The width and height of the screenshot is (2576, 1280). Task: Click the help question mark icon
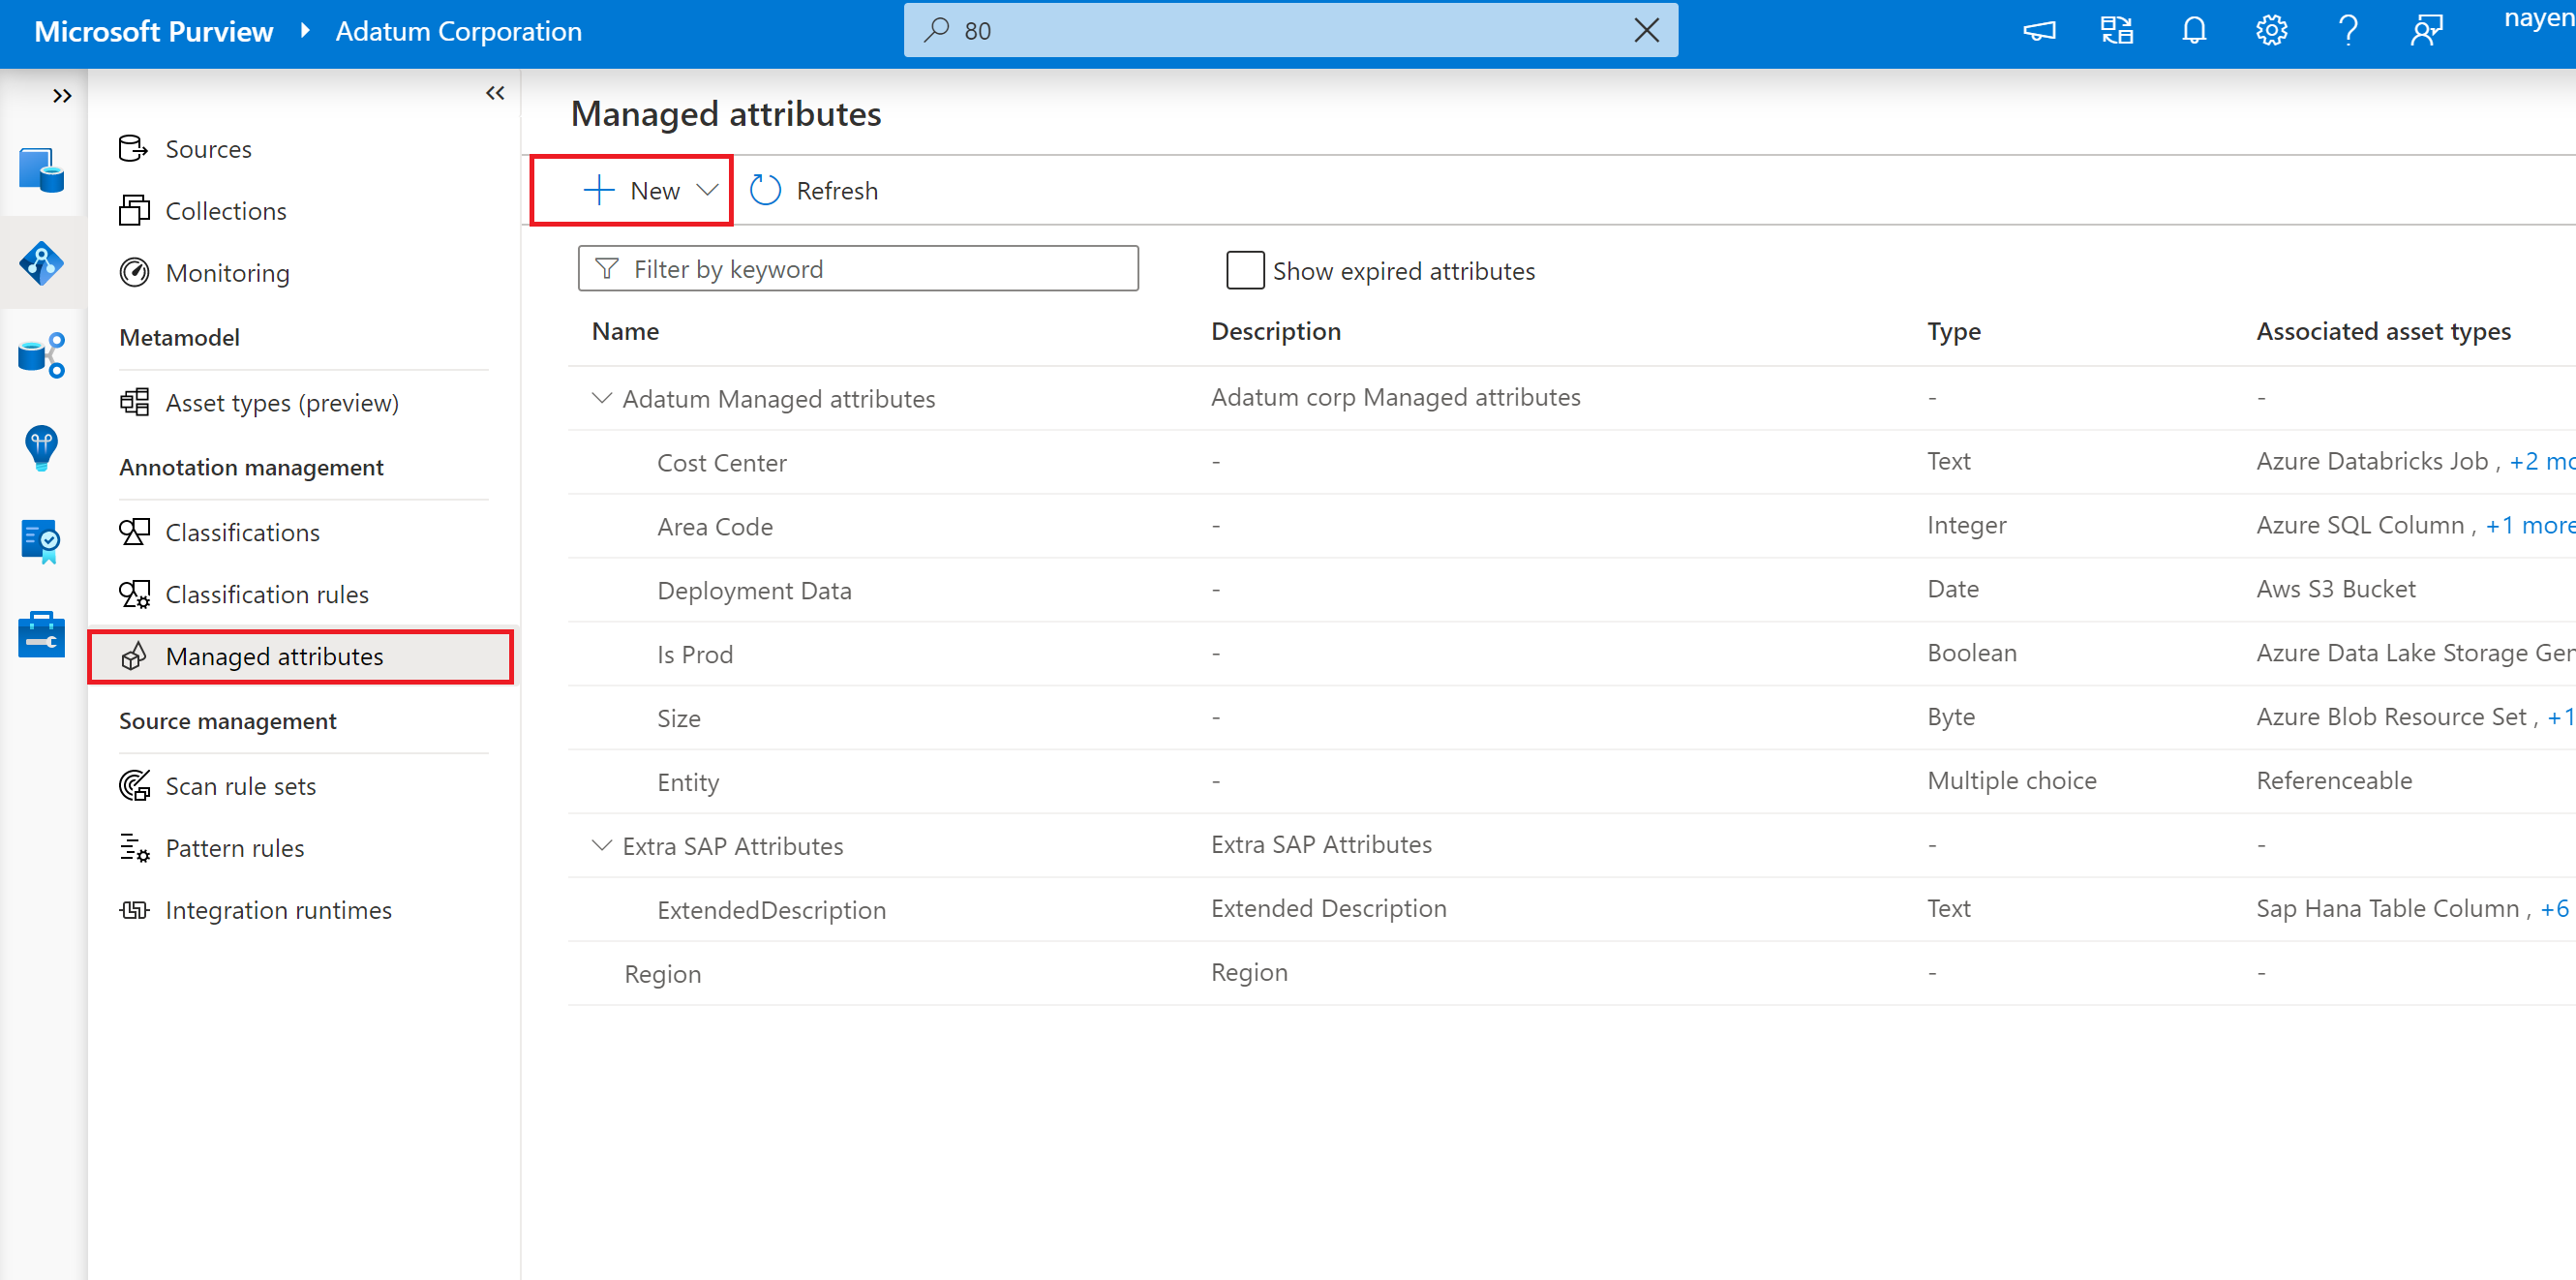2348,30
